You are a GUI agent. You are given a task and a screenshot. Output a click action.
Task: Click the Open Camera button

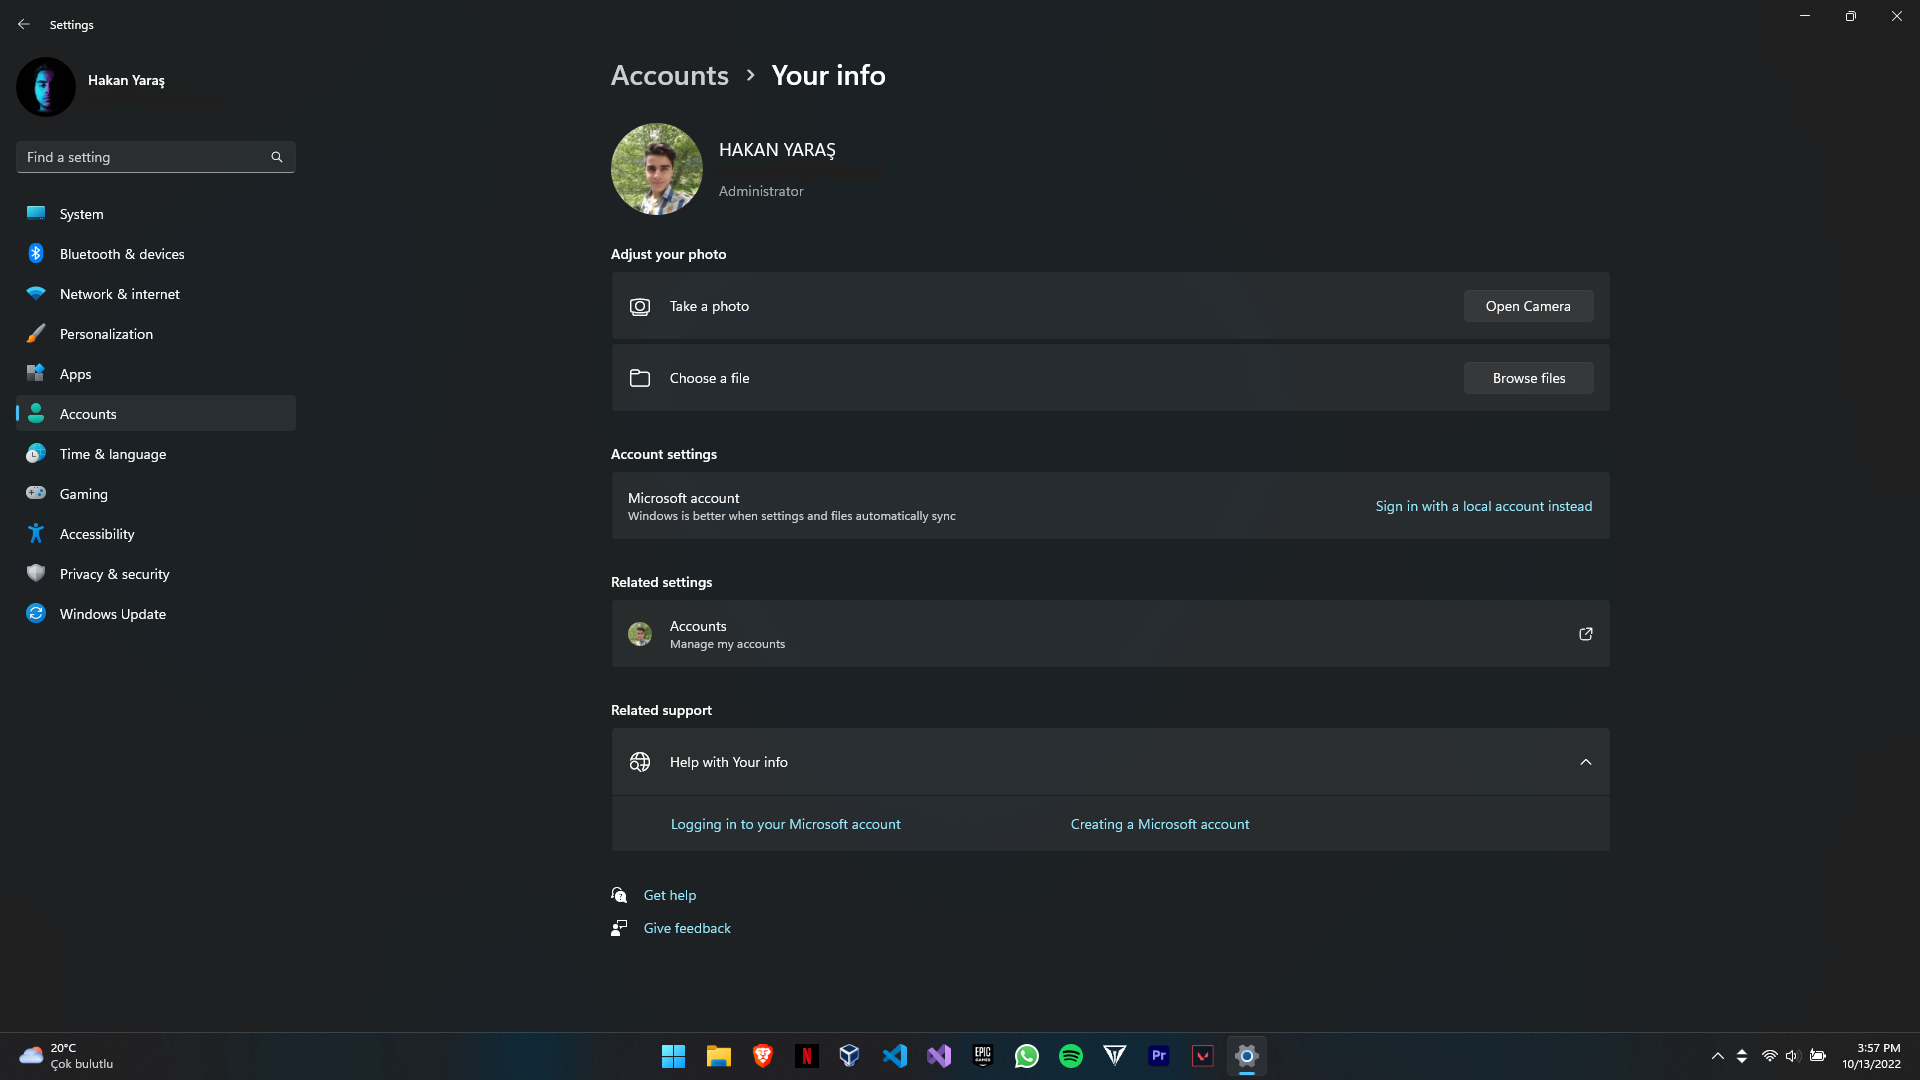(1527, 306)
